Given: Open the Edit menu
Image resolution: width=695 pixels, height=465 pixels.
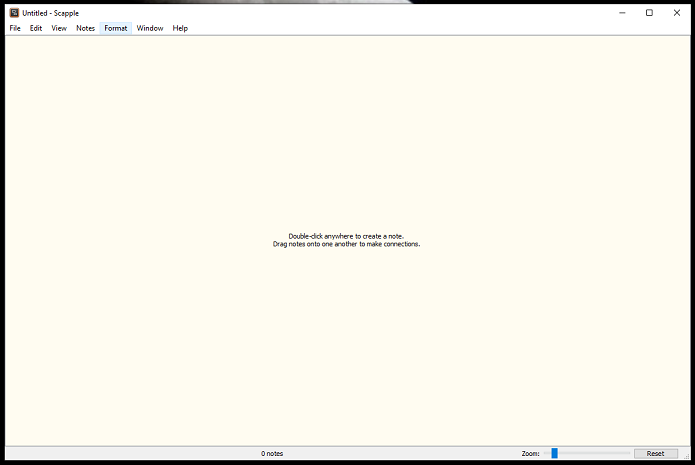Looking at the screenshot, I should [x=36, y=28].
